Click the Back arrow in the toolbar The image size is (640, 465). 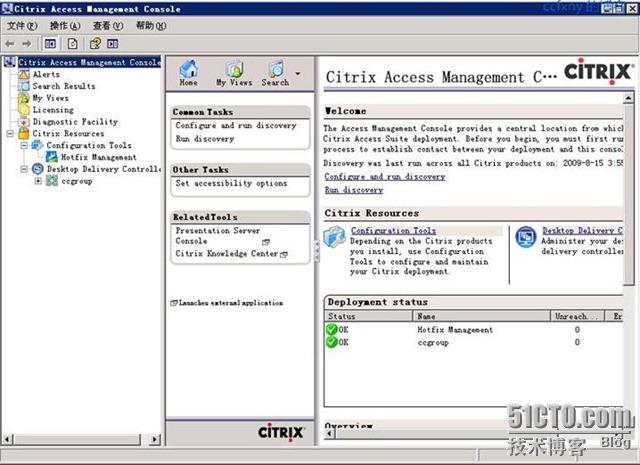pyautogui.click(x=10, y=43)
